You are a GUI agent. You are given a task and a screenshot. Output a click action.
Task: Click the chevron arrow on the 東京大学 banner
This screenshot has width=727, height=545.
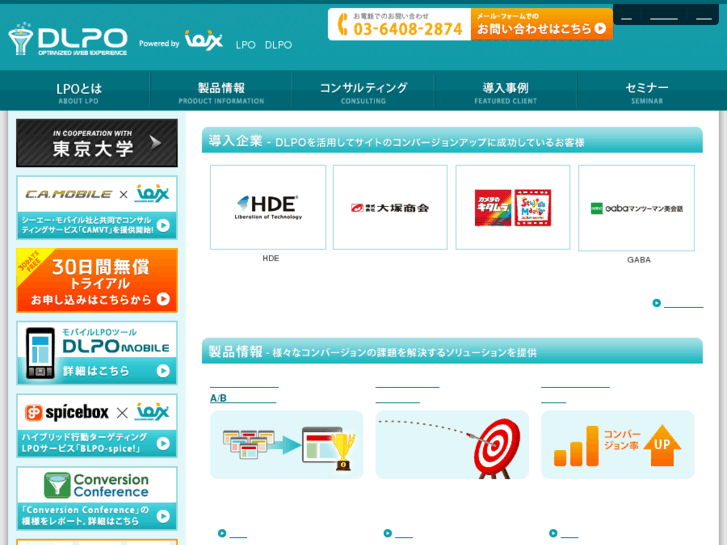tap(155, 142)
